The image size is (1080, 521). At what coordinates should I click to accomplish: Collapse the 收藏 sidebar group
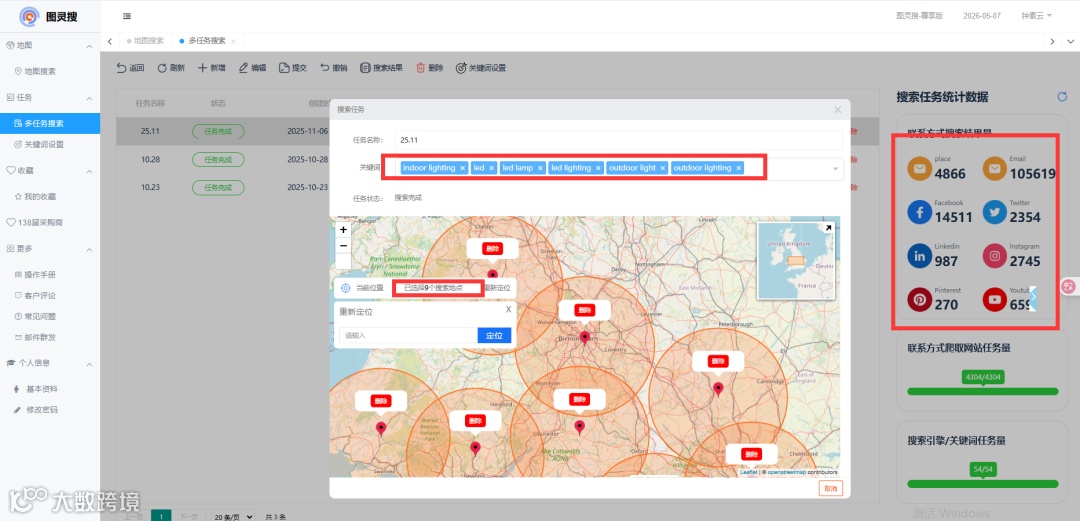89,170
